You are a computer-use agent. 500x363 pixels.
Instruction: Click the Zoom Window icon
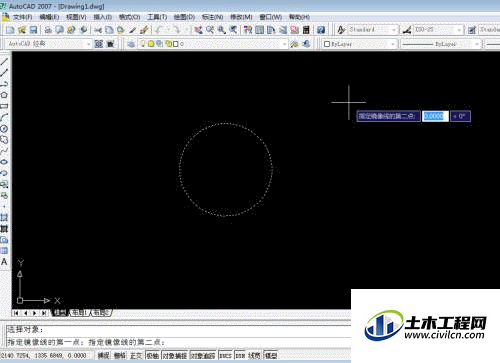point(221,30)
